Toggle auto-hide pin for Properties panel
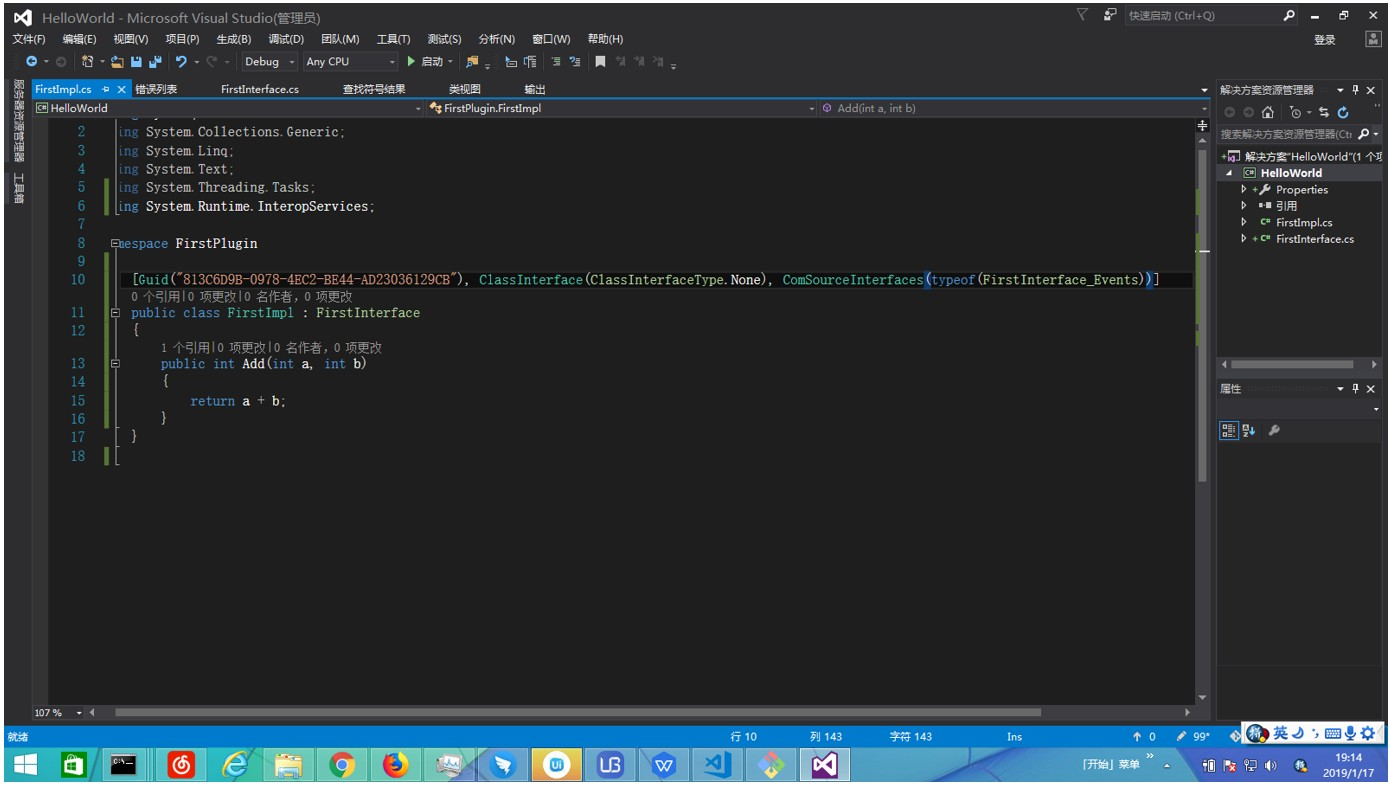The width and height of the screenshot is (1390, 785). coord(1356,389)
